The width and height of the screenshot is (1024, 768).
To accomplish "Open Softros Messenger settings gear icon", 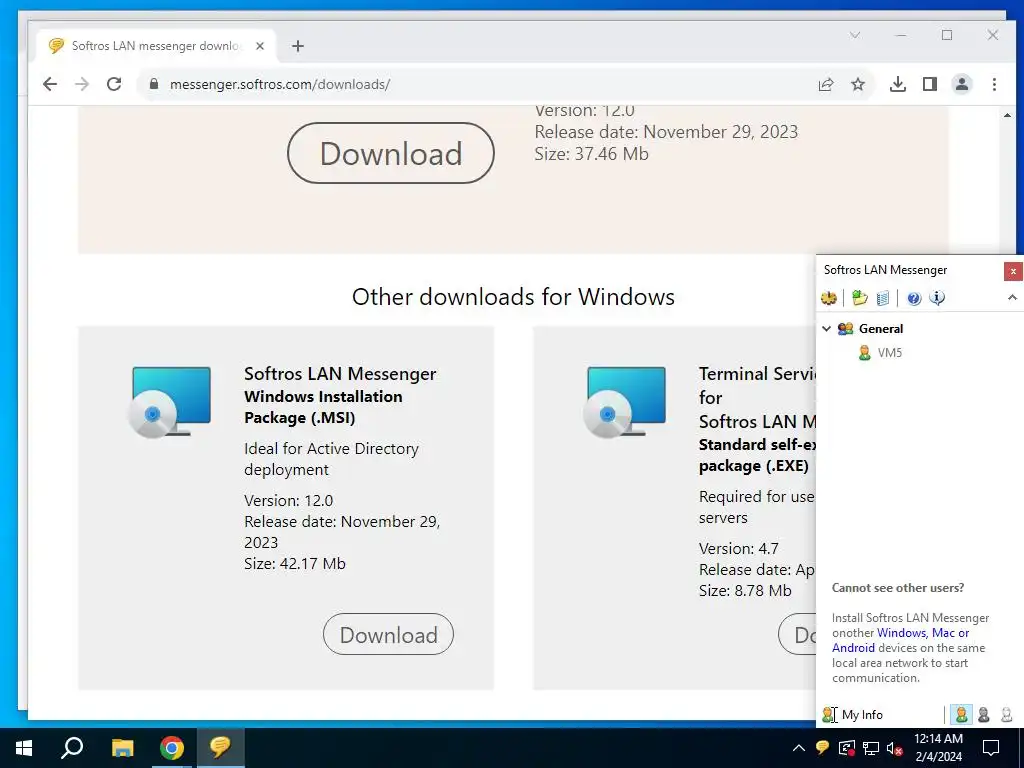I will [x=829, y=298].
